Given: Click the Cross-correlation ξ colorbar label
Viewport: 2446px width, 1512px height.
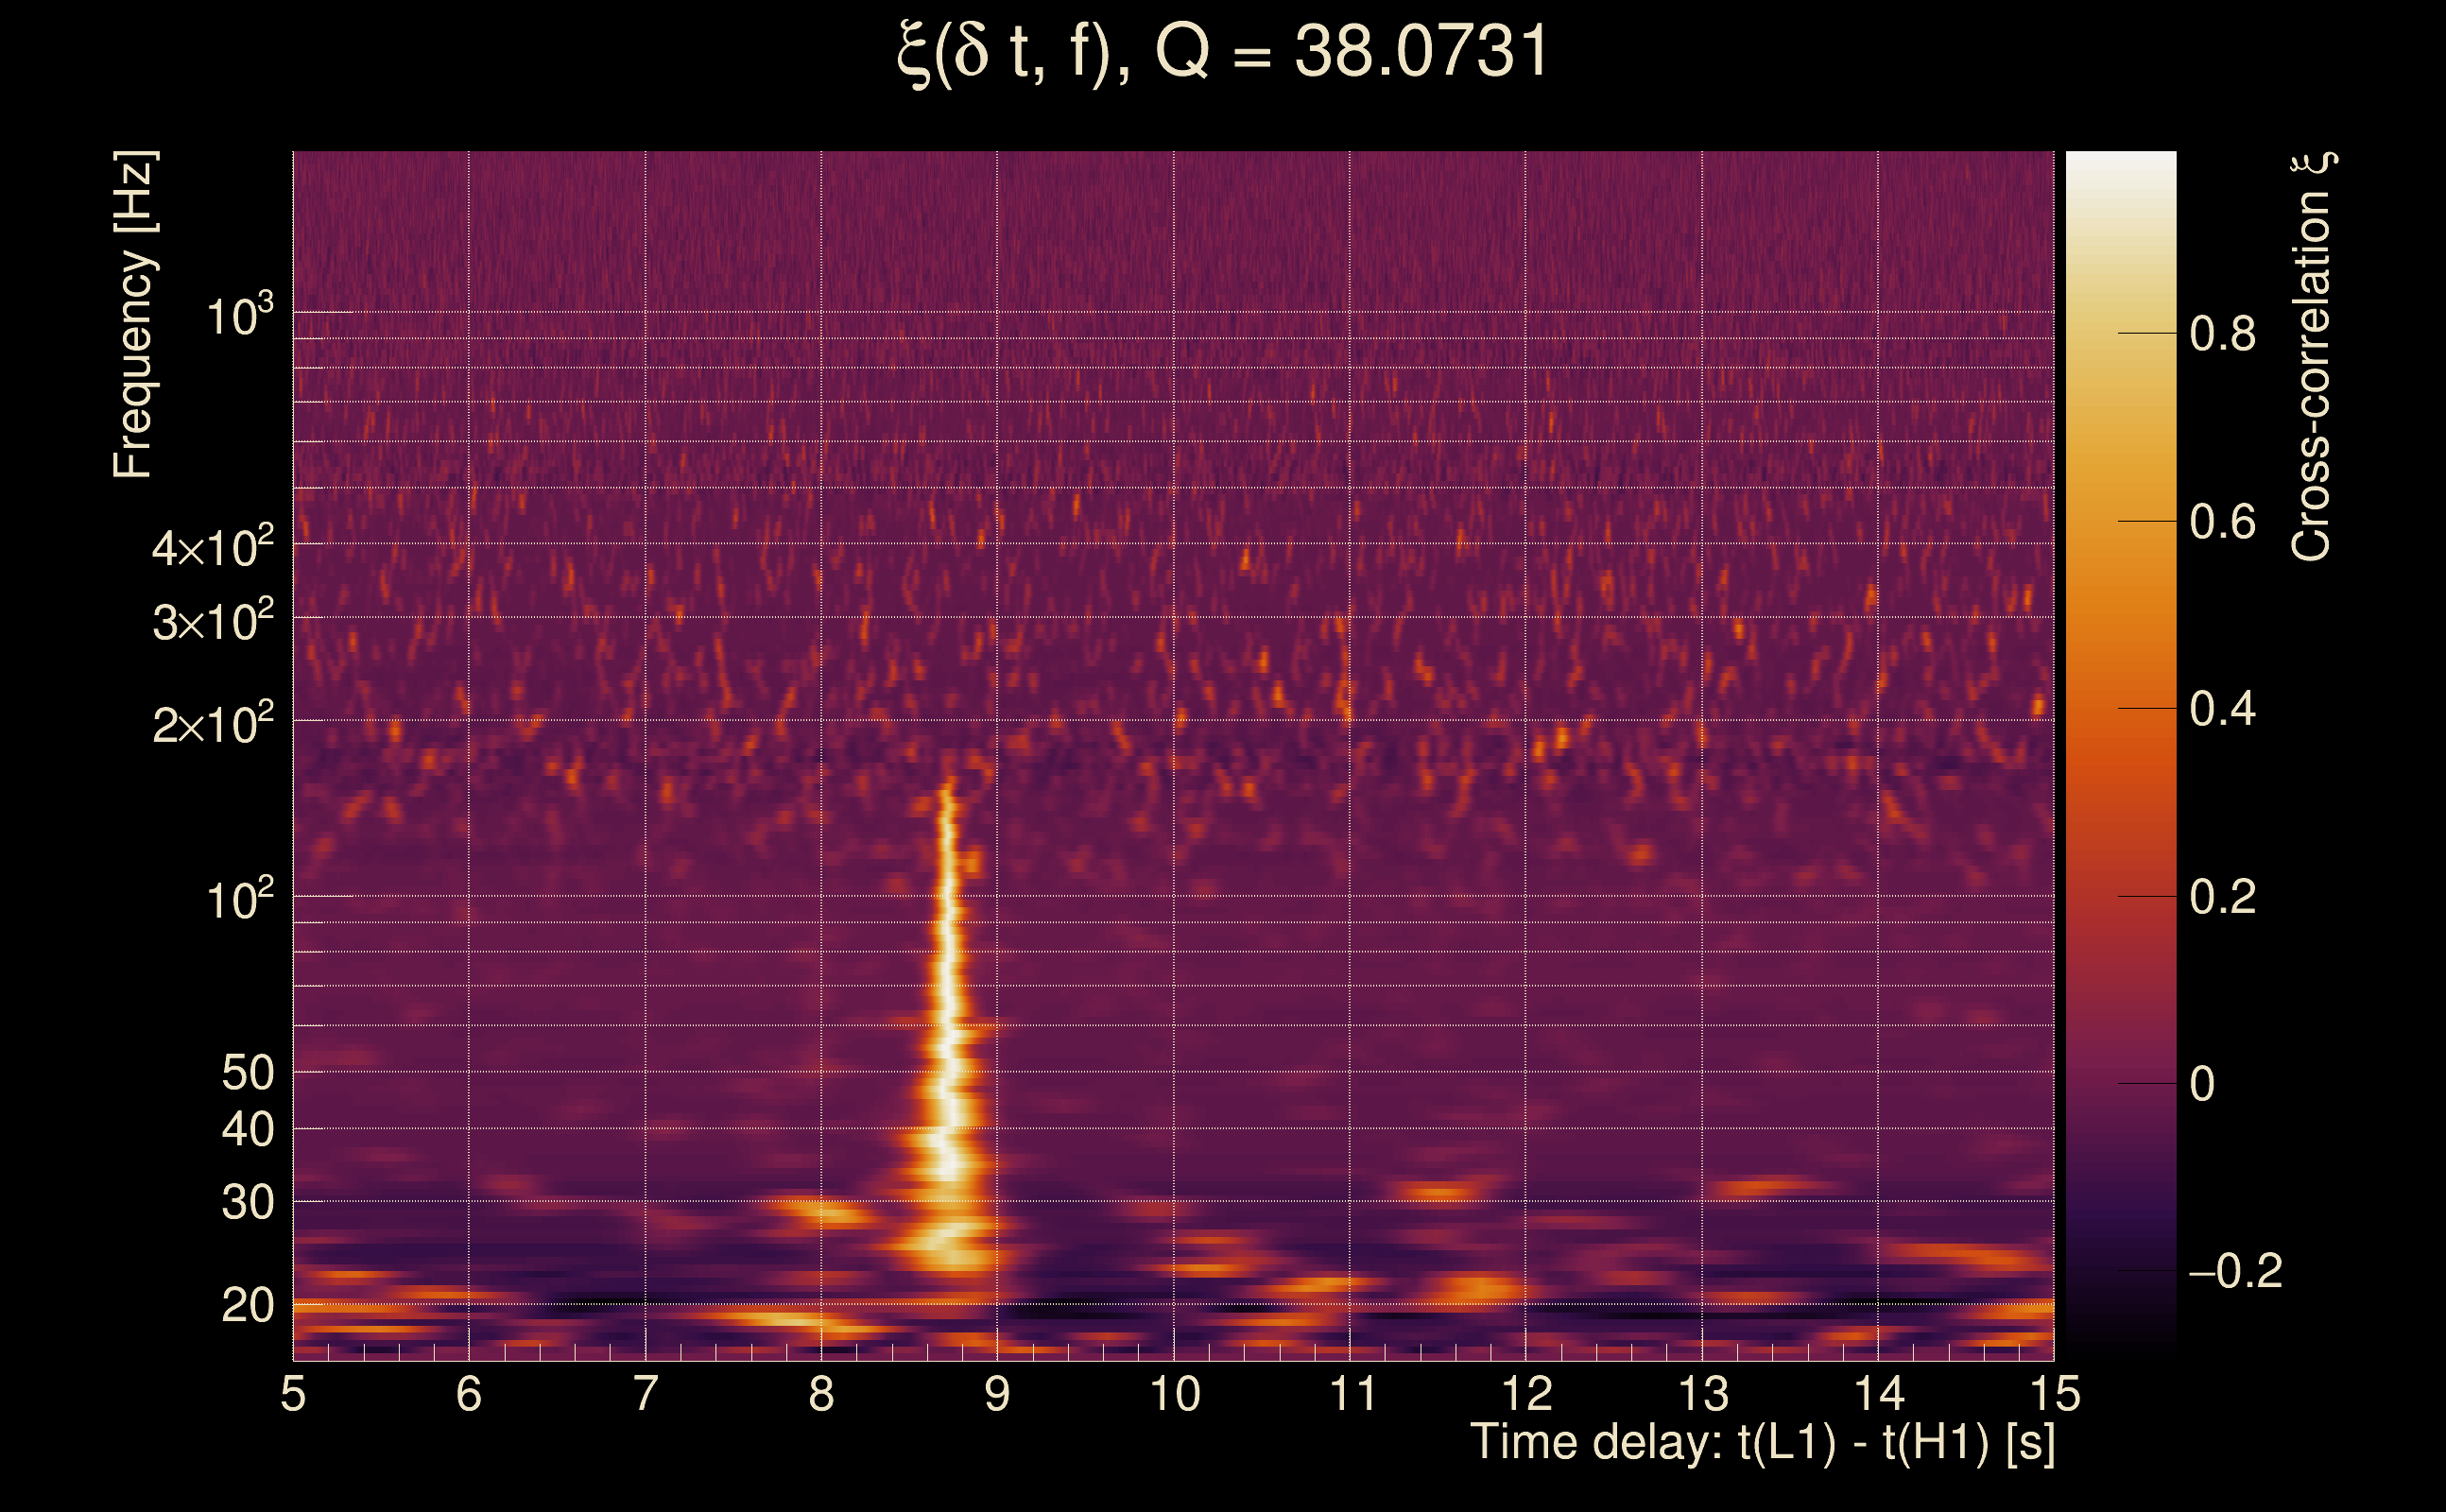Looking at the screenshot, I should (x=2311, y=356).
